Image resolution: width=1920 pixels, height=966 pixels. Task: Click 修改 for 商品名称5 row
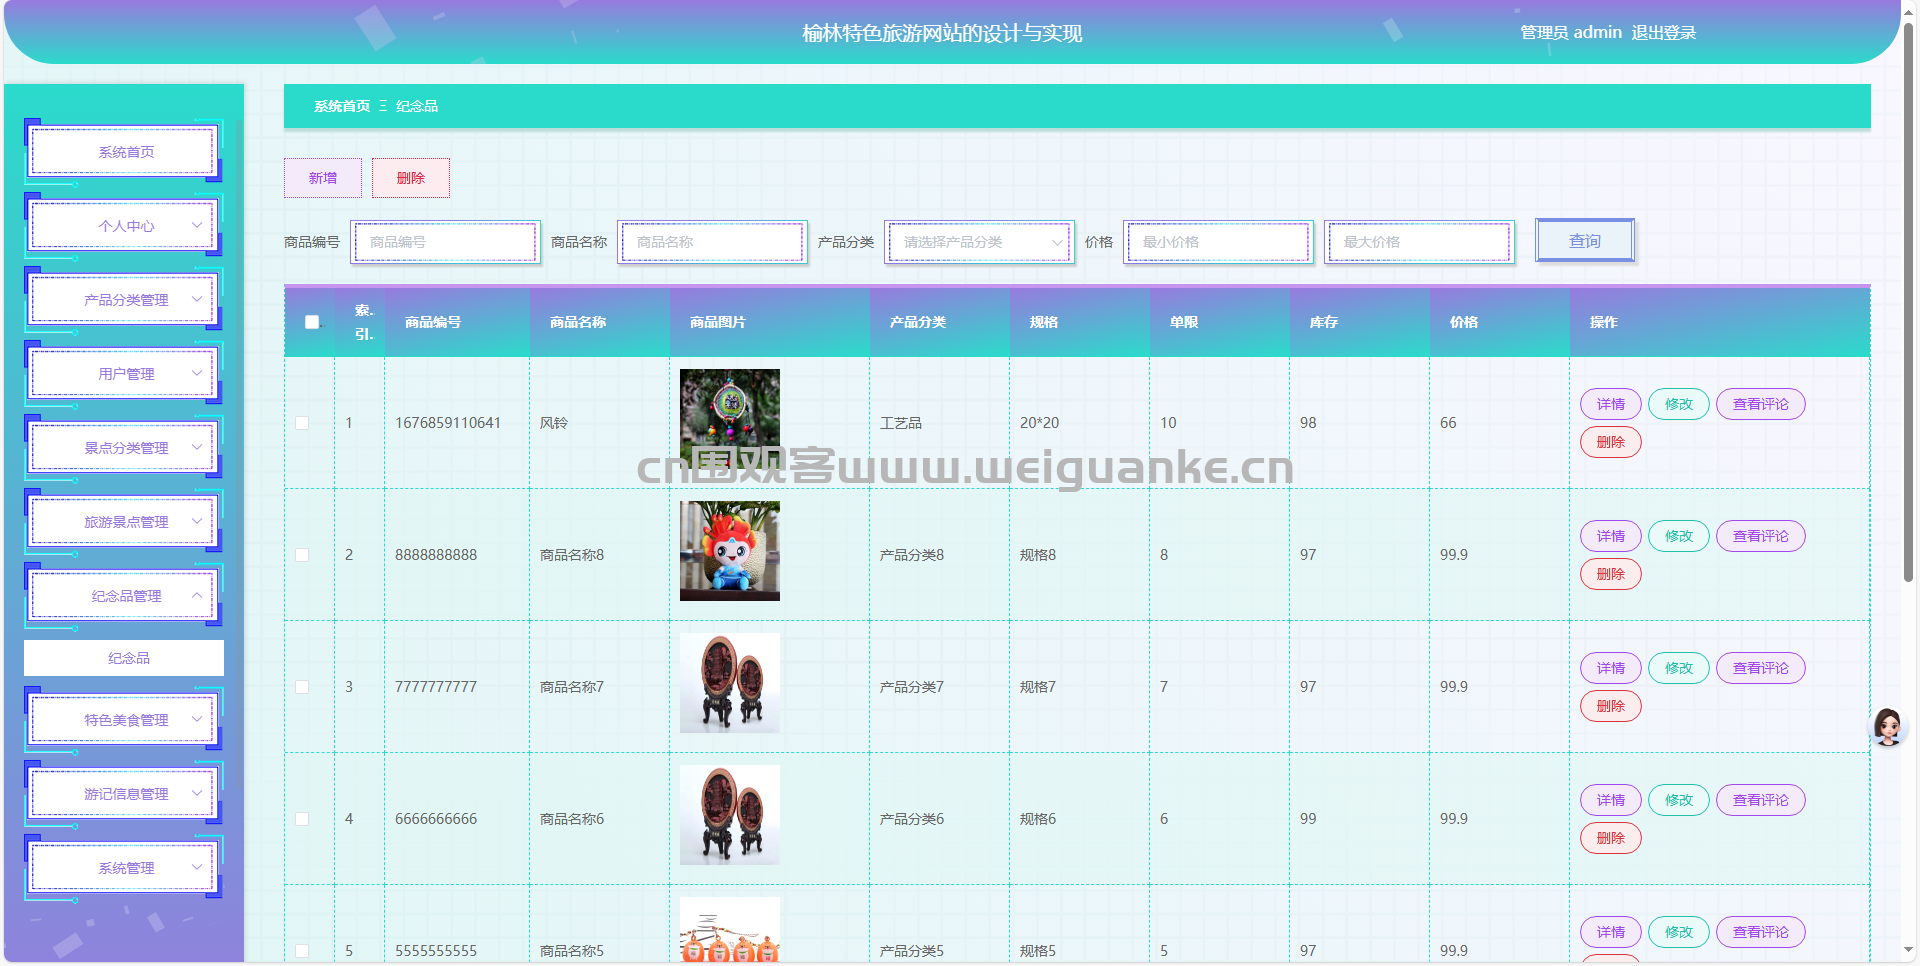[x=1679, y=932]
